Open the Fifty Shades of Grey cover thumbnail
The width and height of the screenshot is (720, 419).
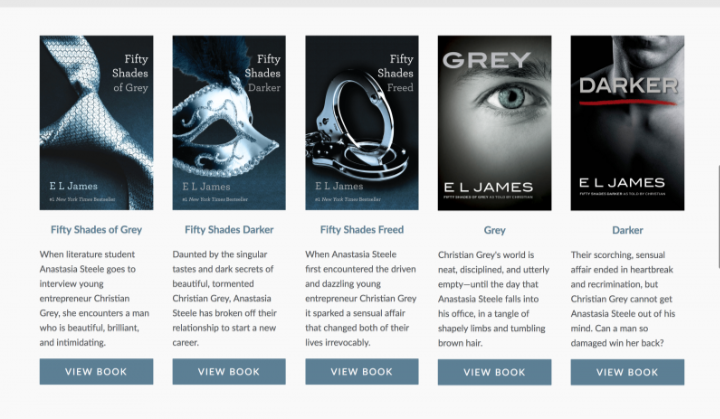pyautogui.click(x=96, y=123)
